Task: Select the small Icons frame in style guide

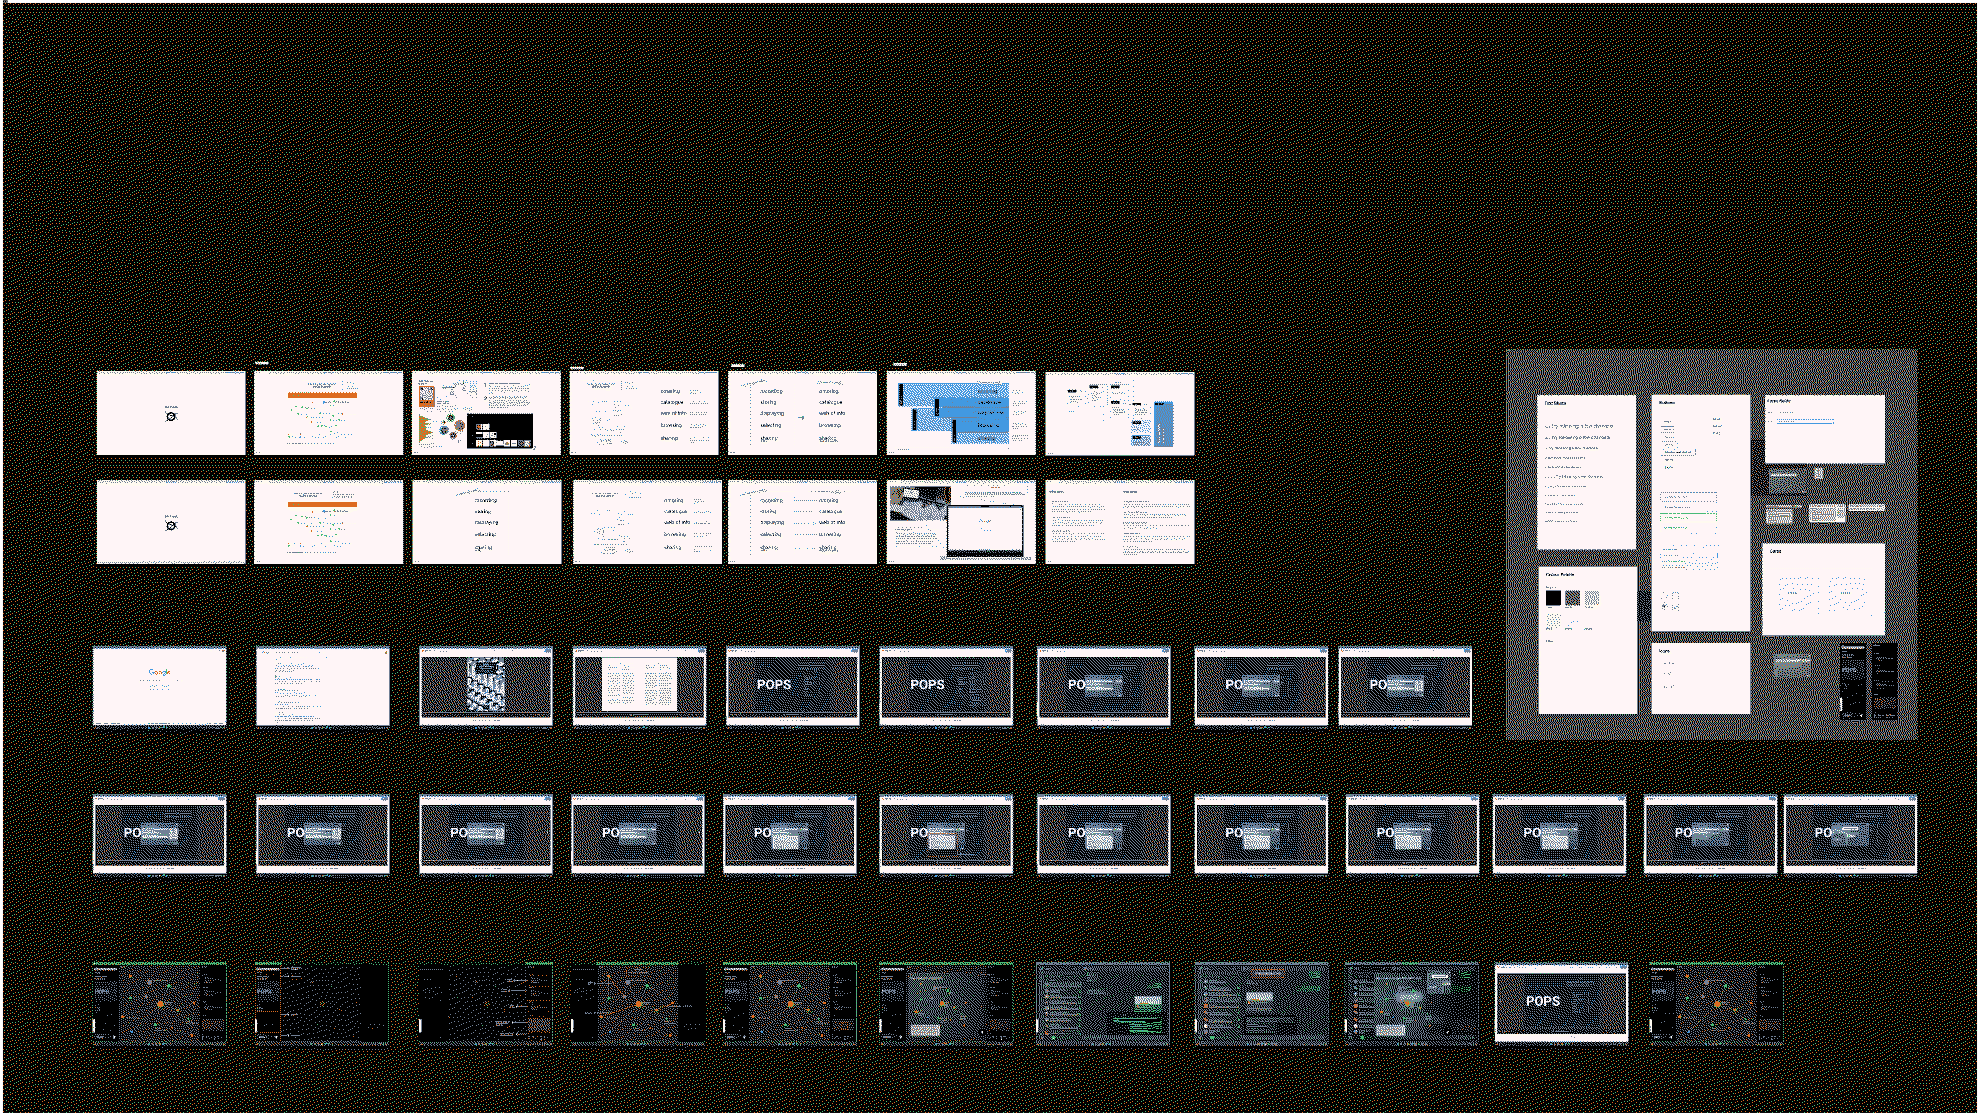Action: click(x=1701, y=678)
